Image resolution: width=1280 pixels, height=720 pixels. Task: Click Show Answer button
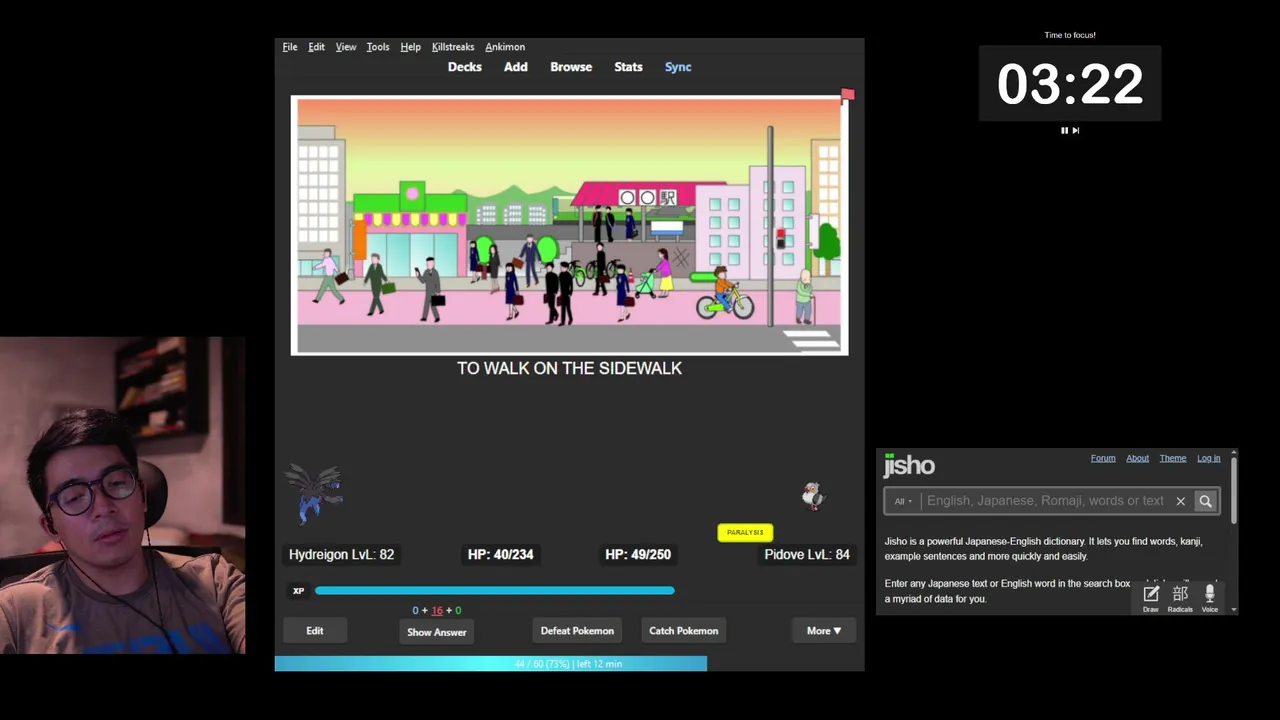[x=437, y=632]
